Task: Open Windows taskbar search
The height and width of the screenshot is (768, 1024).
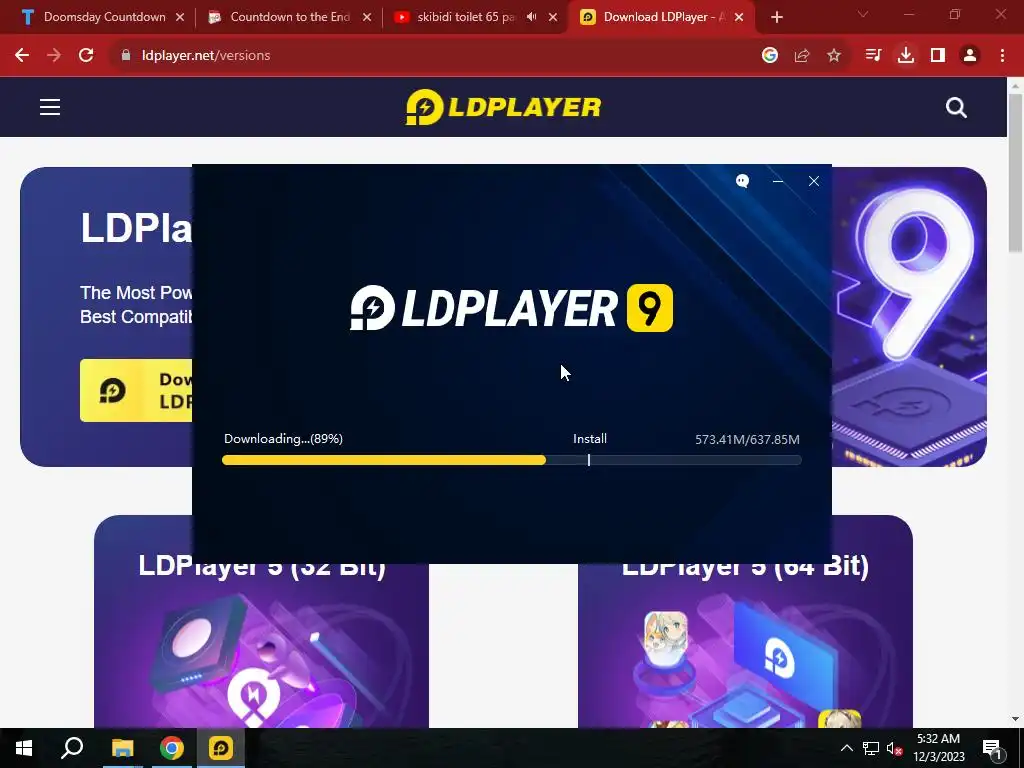Action: (72, 748)
